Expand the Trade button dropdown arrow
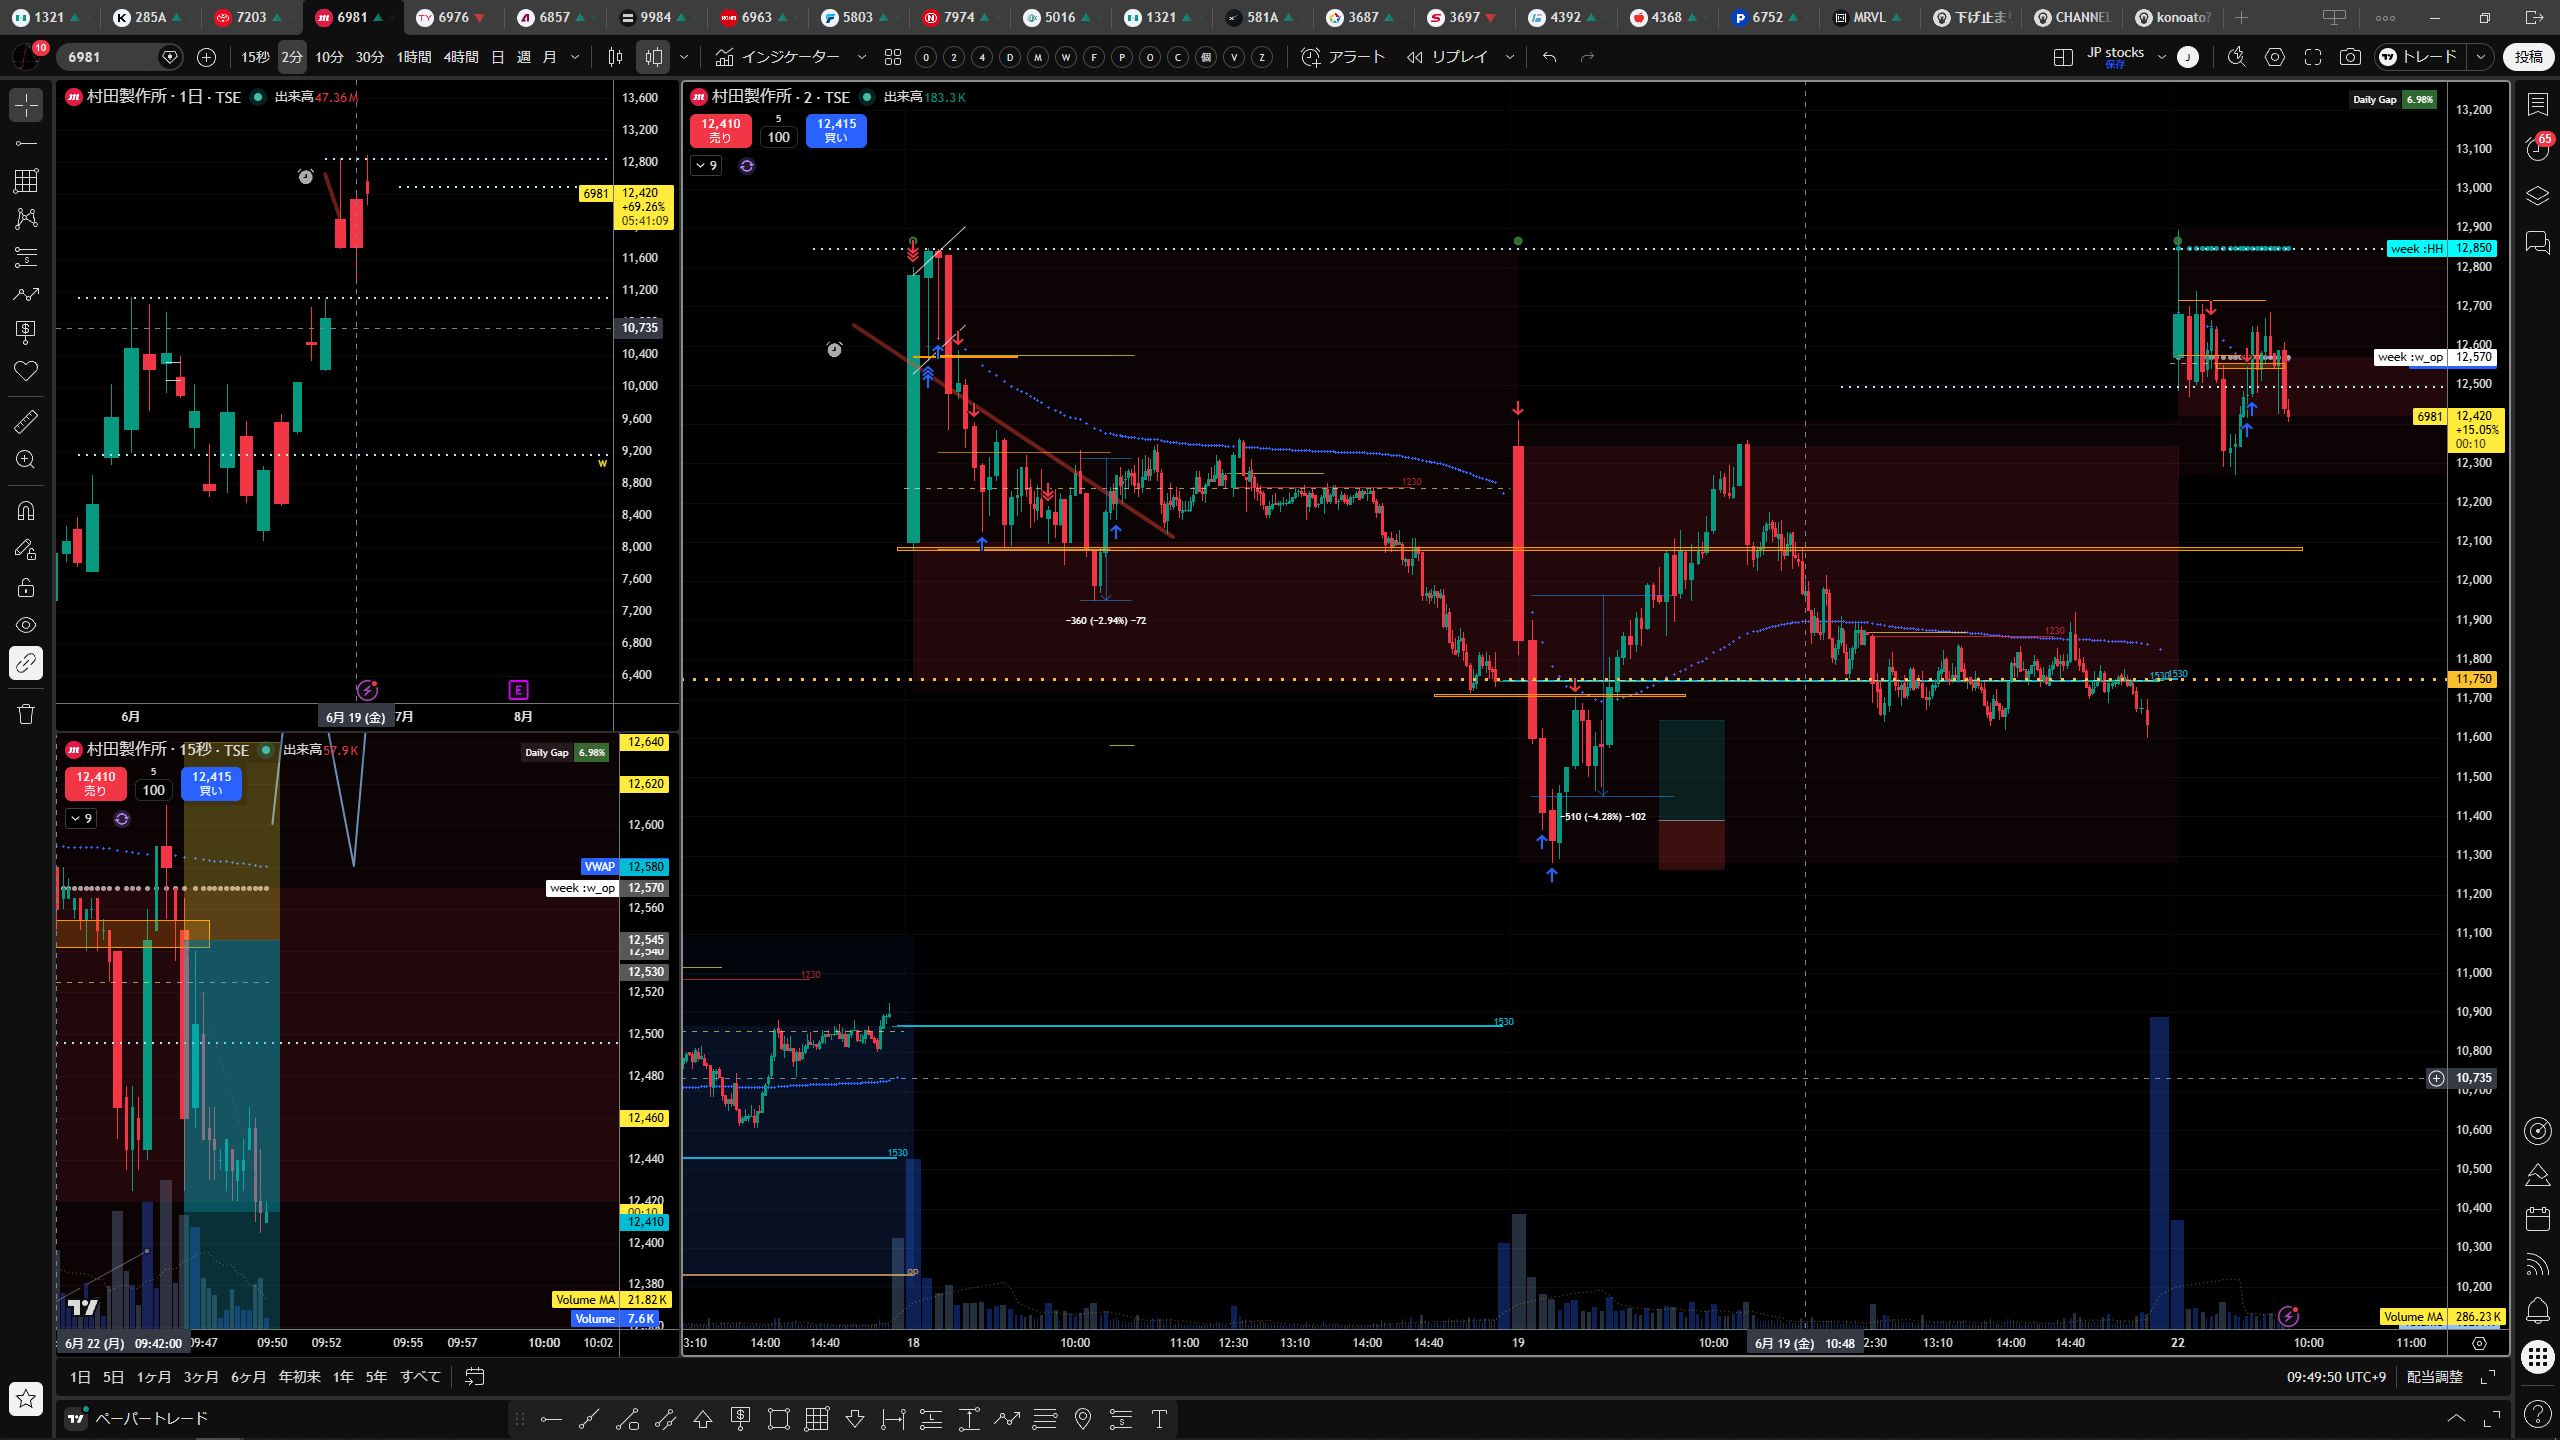 (2481, 57)
